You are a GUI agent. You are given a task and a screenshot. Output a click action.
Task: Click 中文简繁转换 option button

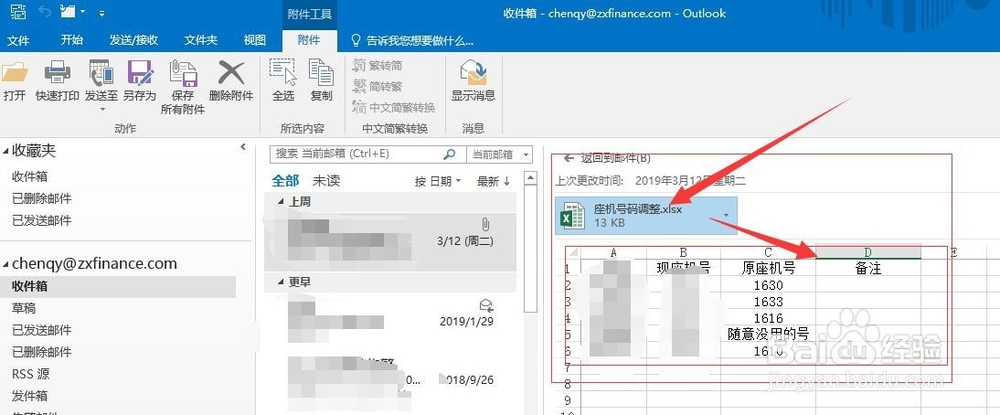point(393,107)
